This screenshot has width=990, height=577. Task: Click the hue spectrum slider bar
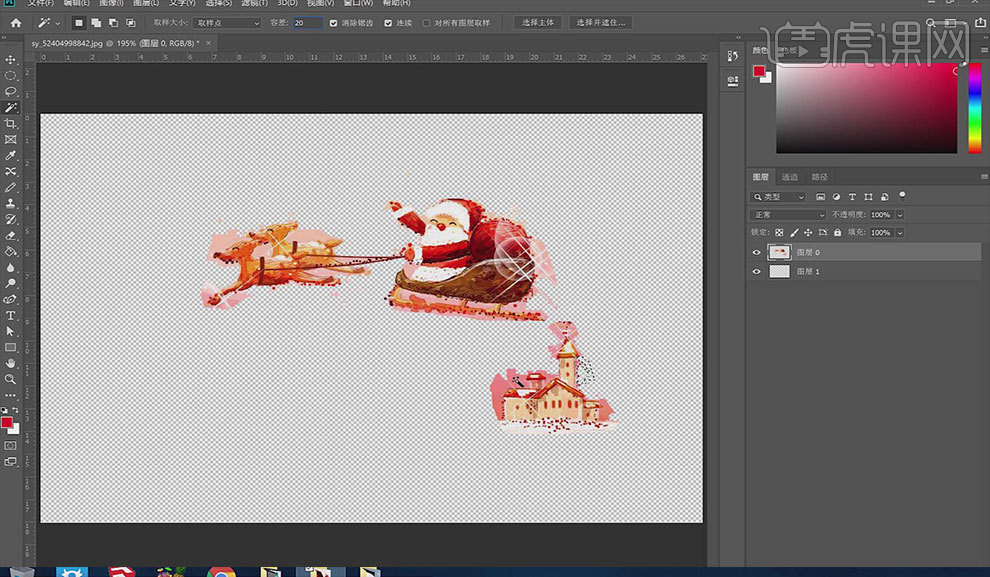coord(975,108)
